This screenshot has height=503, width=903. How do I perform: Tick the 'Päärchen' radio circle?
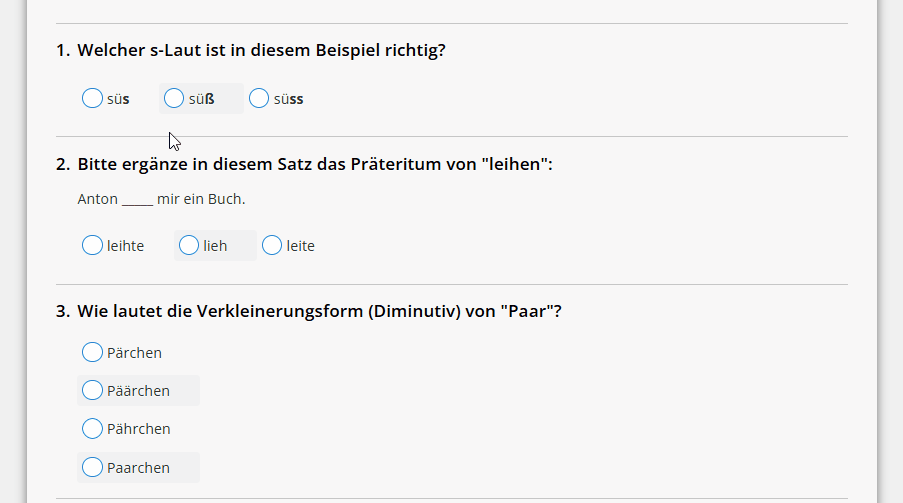[92, 391]
